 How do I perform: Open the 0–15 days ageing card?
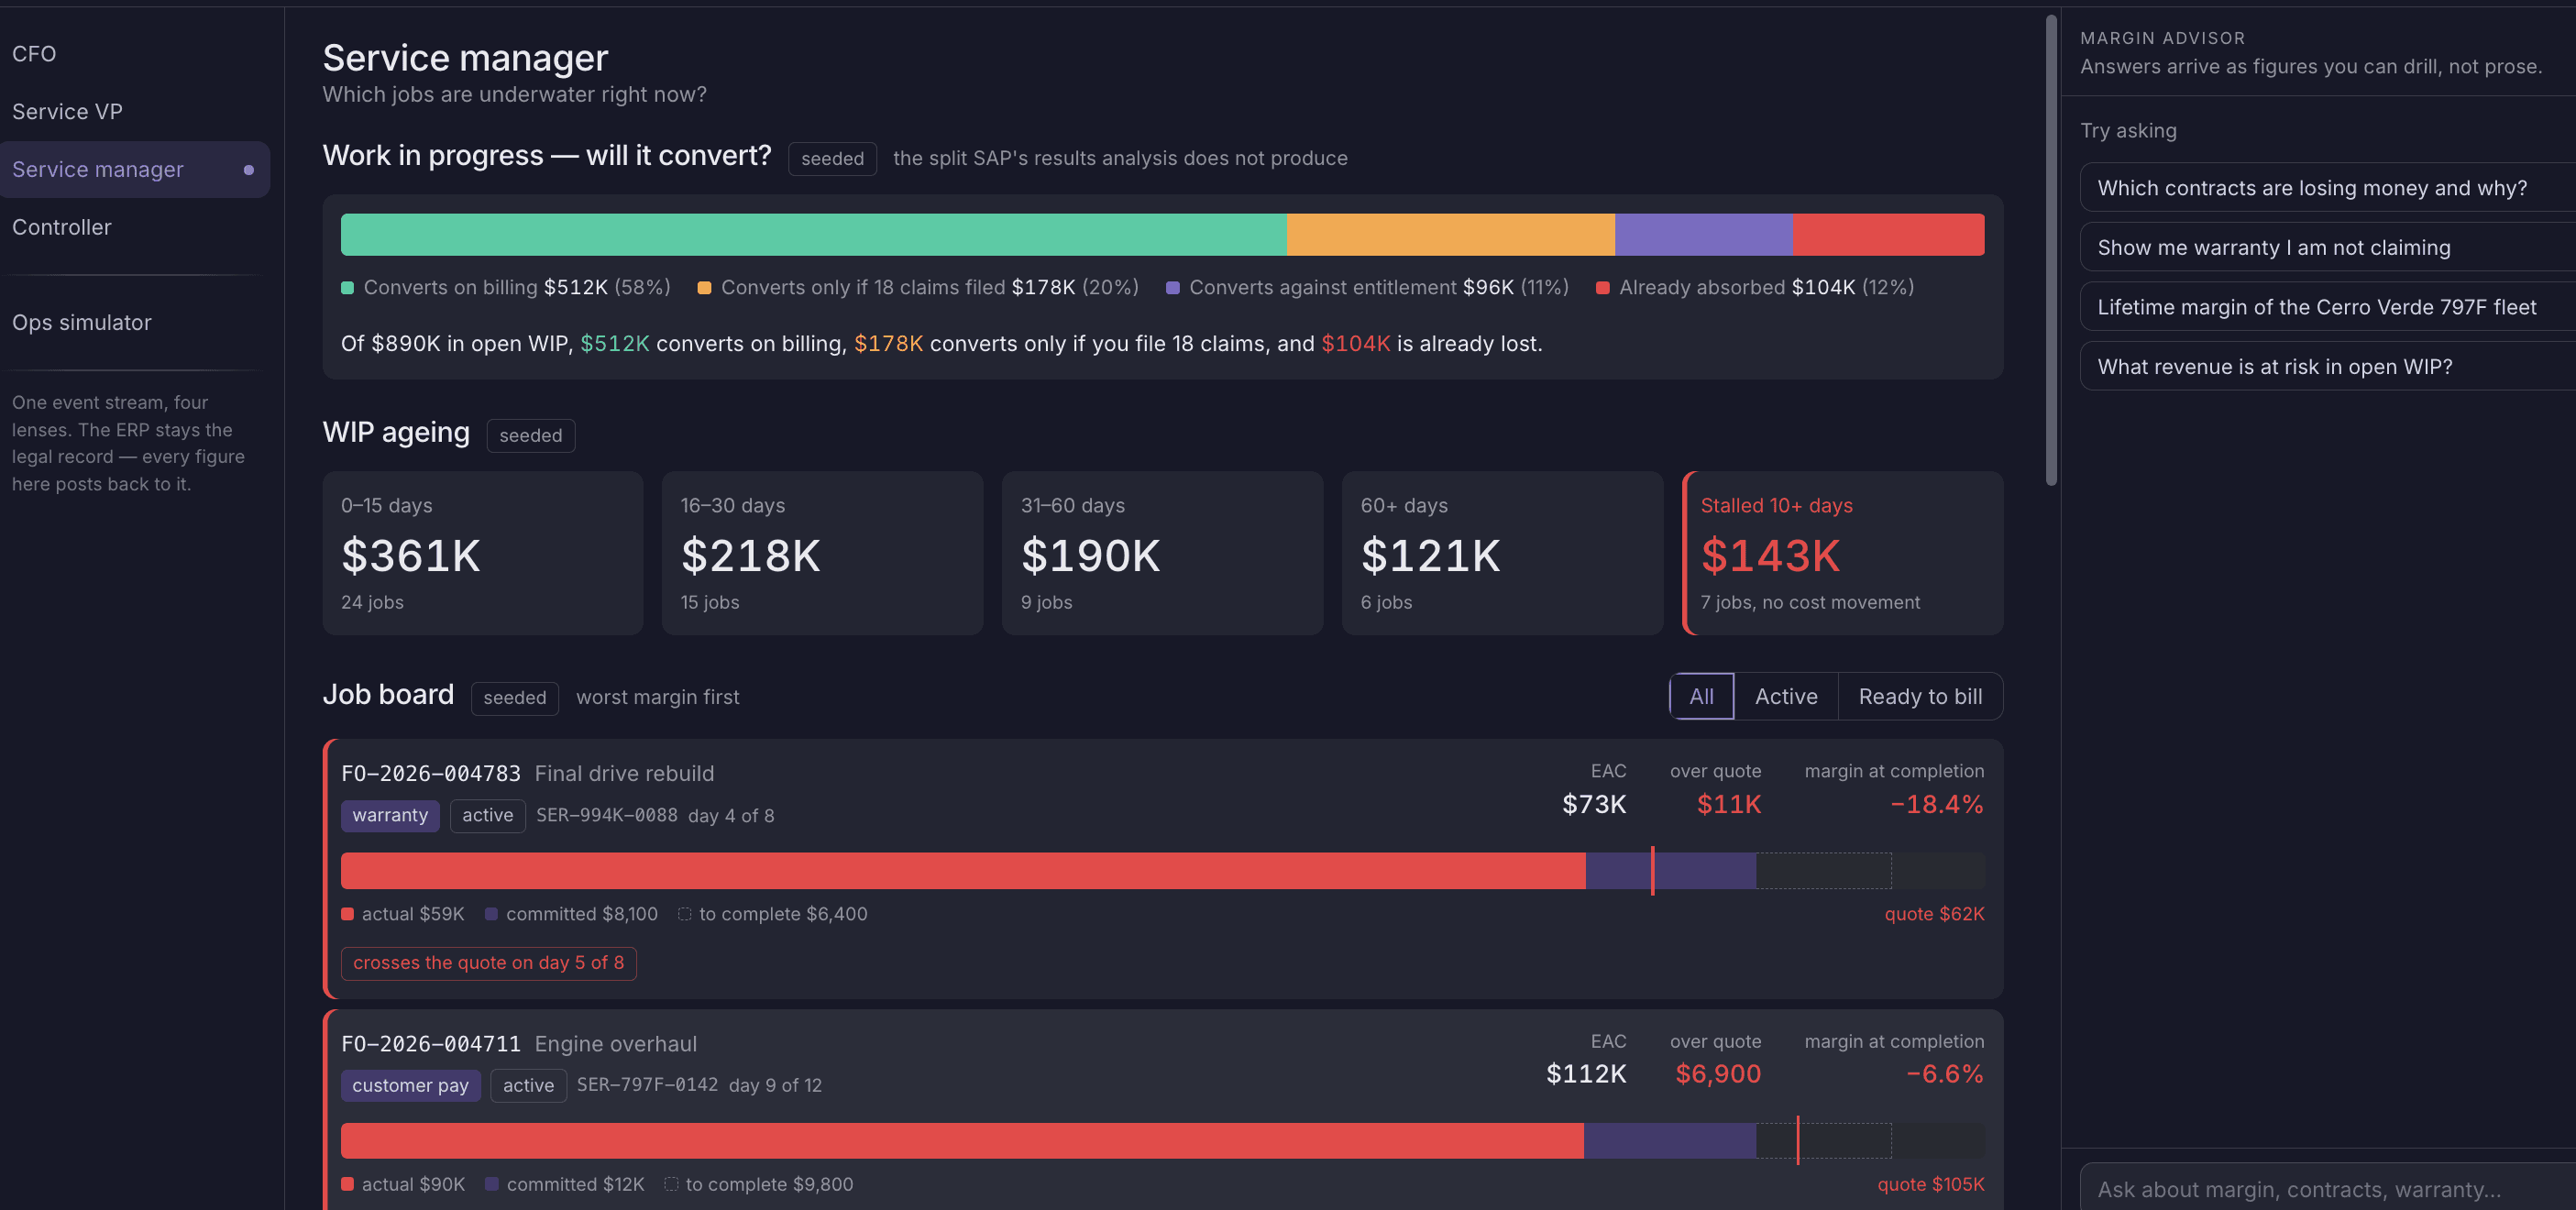click(x=482, y=553)
